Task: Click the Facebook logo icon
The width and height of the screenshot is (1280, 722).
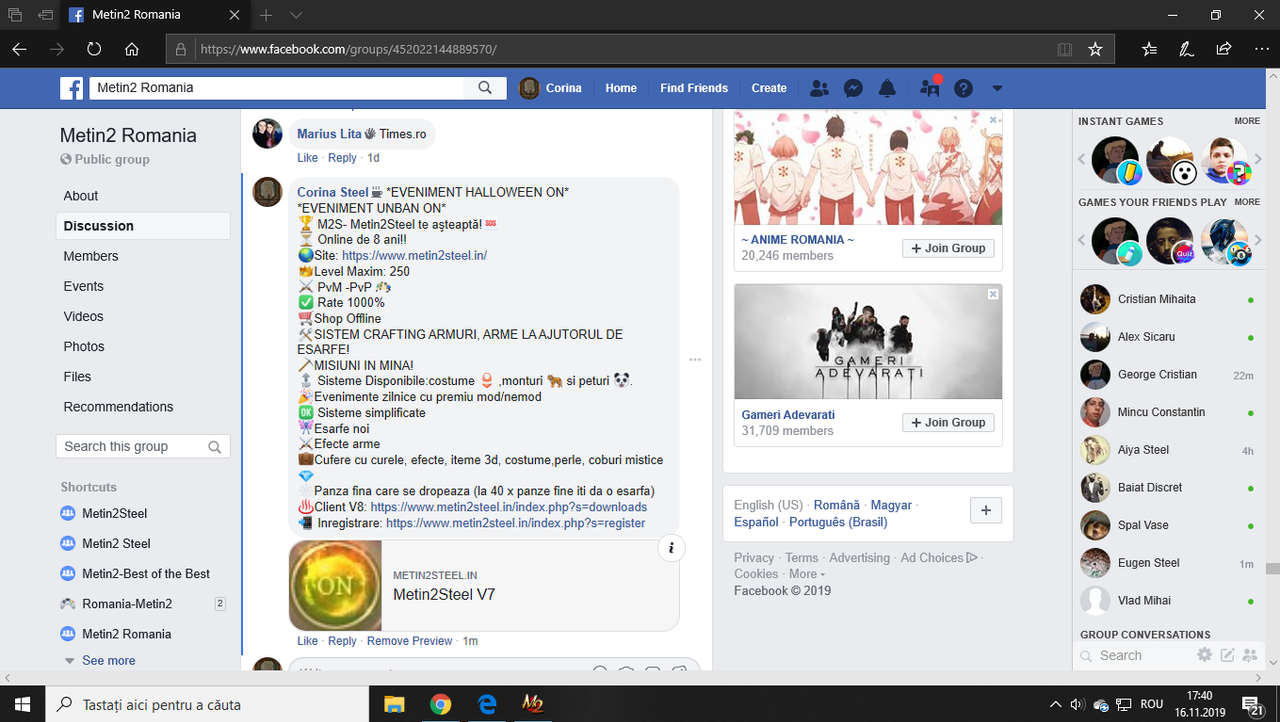Action: 71,88
